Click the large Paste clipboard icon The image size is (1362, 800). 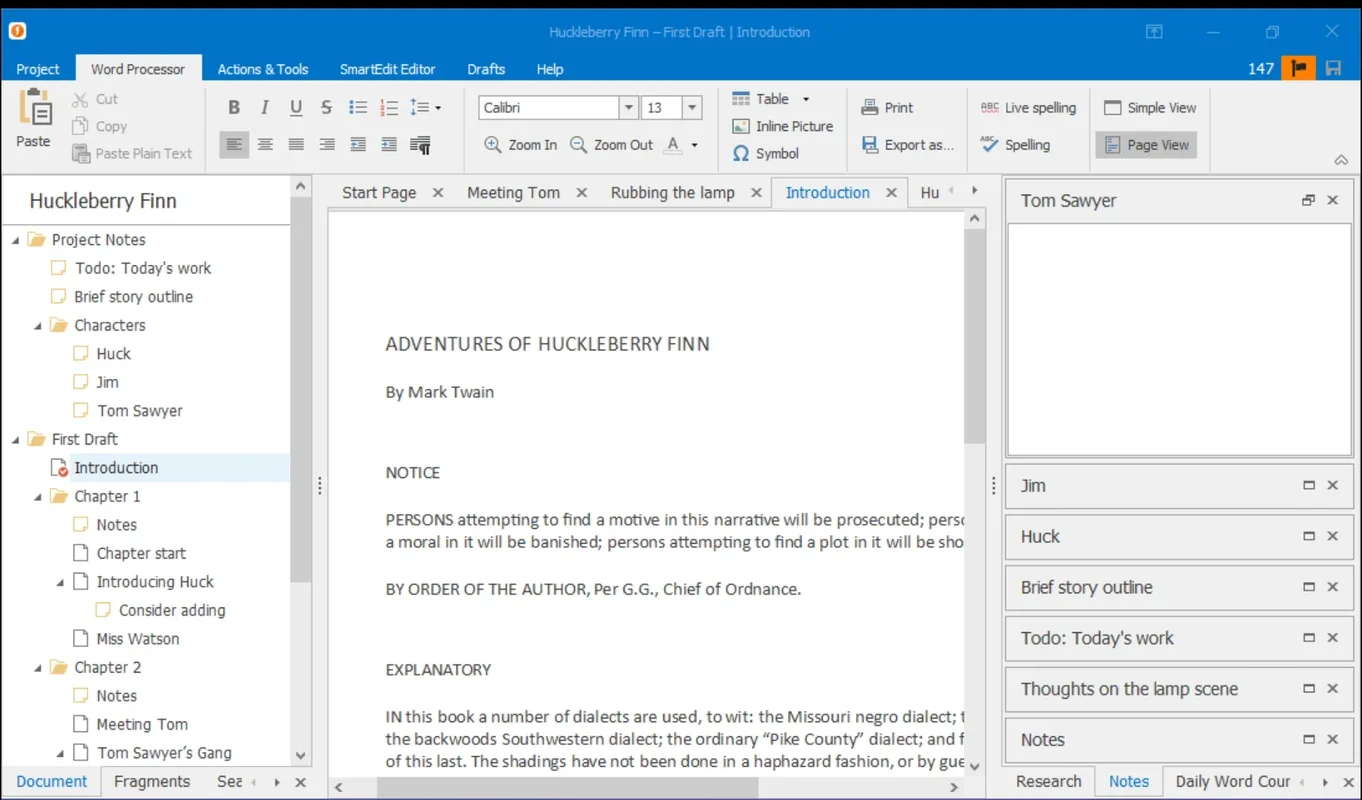[x=34, y=108]
